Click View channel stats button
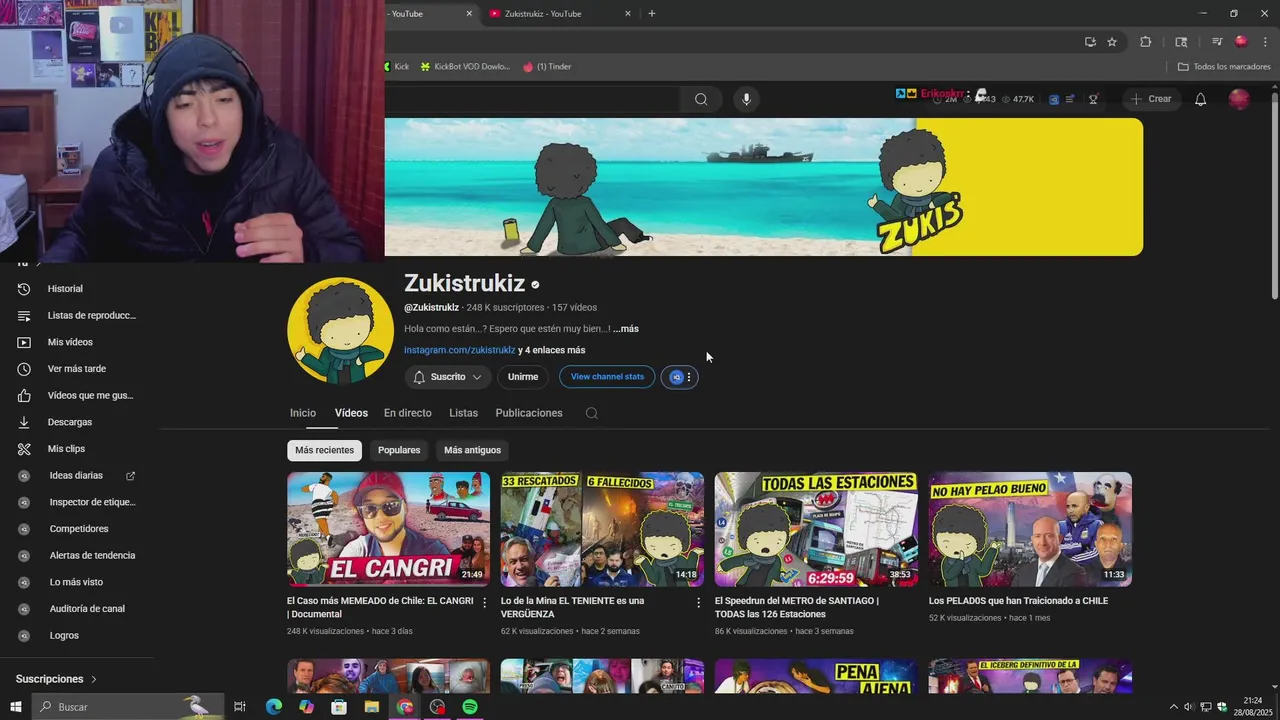The image size is (1280, 720). [x=607, y=377]
